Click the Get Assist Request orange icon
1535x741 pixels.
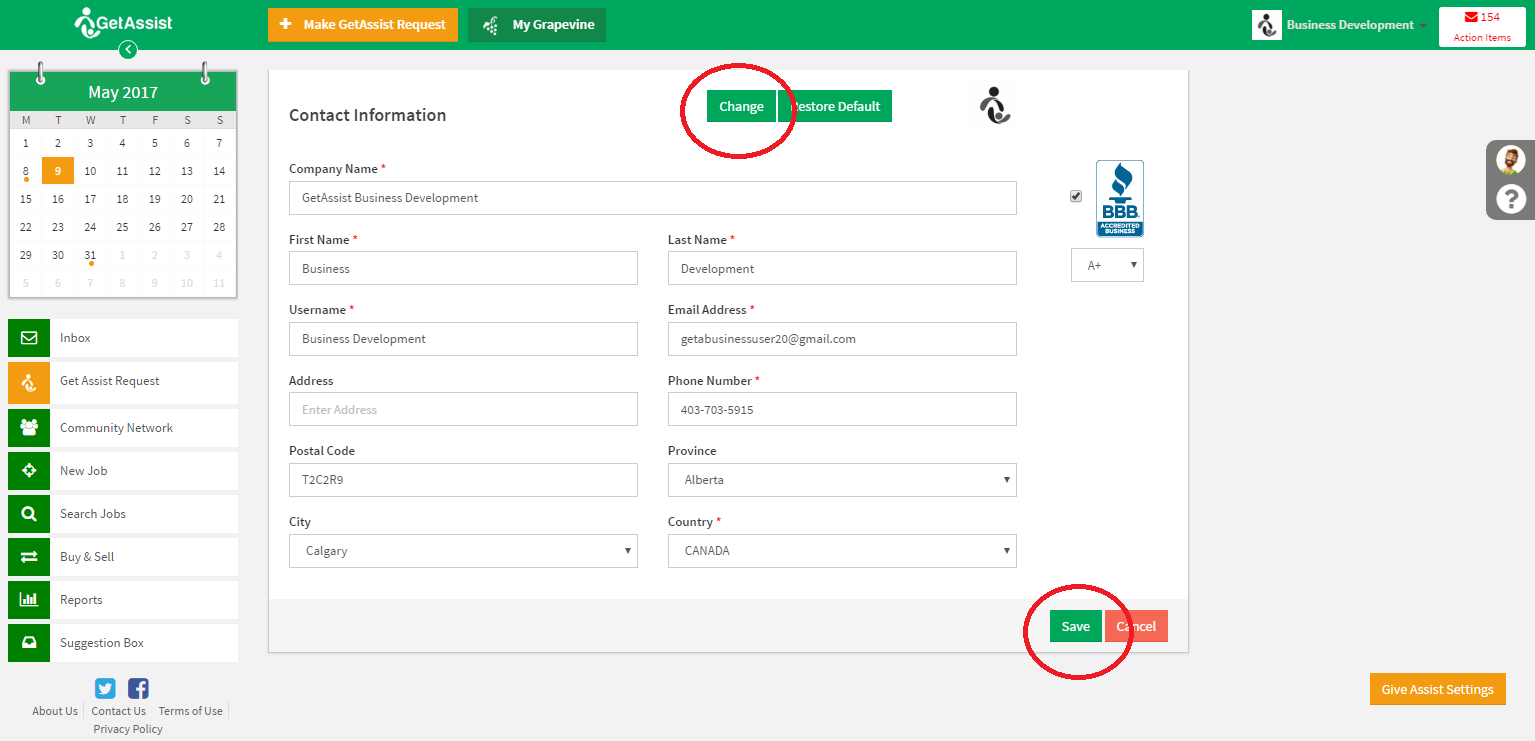pyautogui.click(x=29, y=381)
